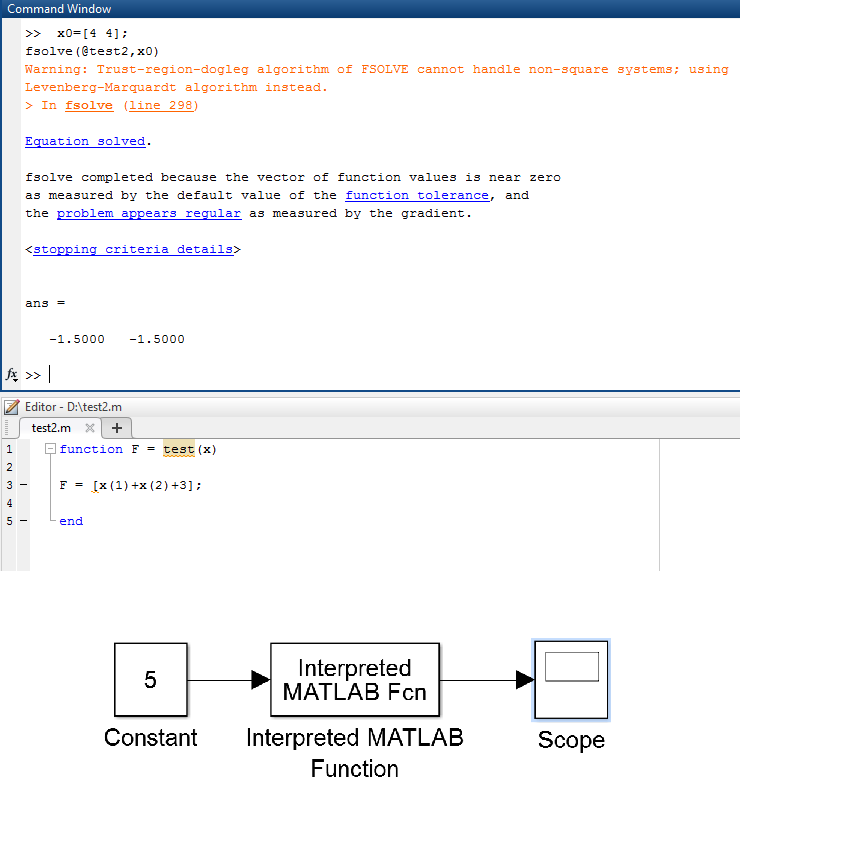
Task: Switch to the test2.m tab
Action: 51,428
